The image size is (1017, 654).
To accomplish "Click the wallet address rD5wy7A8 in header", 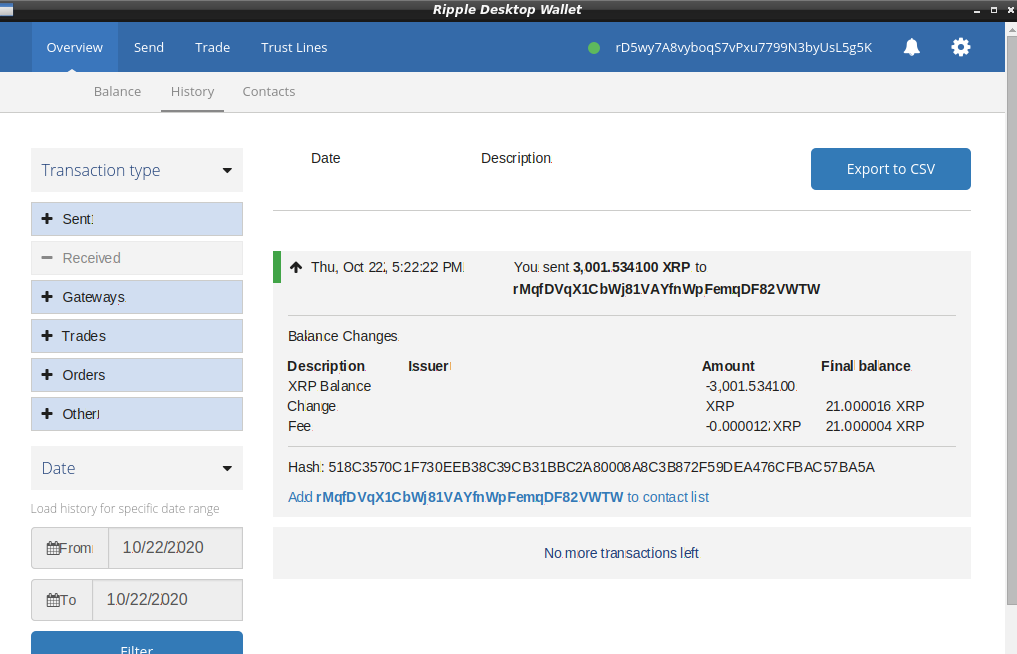I will pos(743,47).
